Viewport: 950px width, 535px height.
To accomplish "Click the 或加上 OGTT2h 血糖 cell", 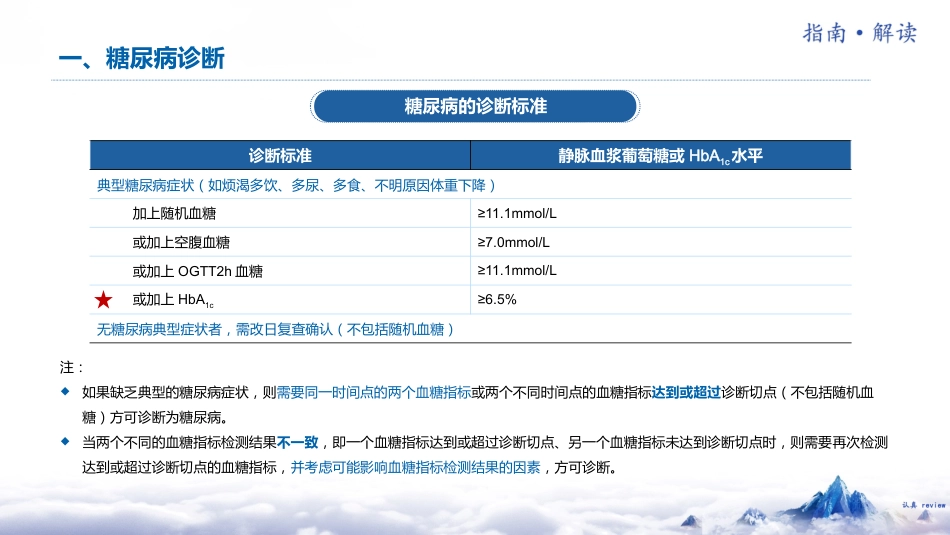I will coord(280,271).
